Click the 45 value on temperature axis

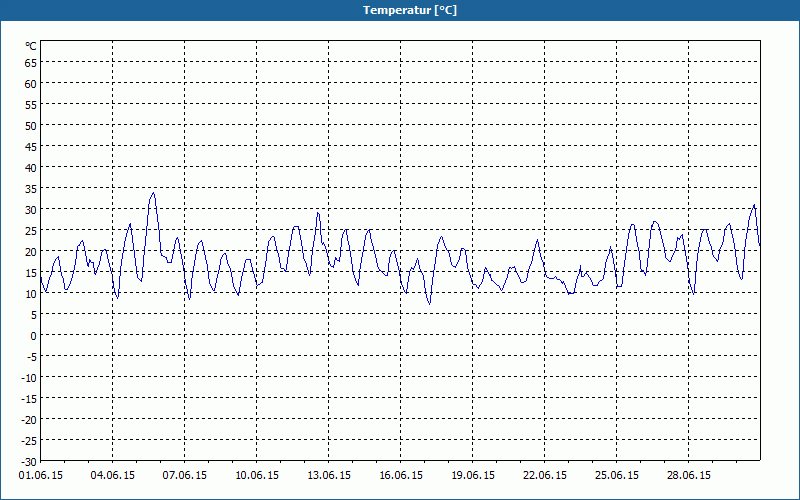[x=31, y=147]
